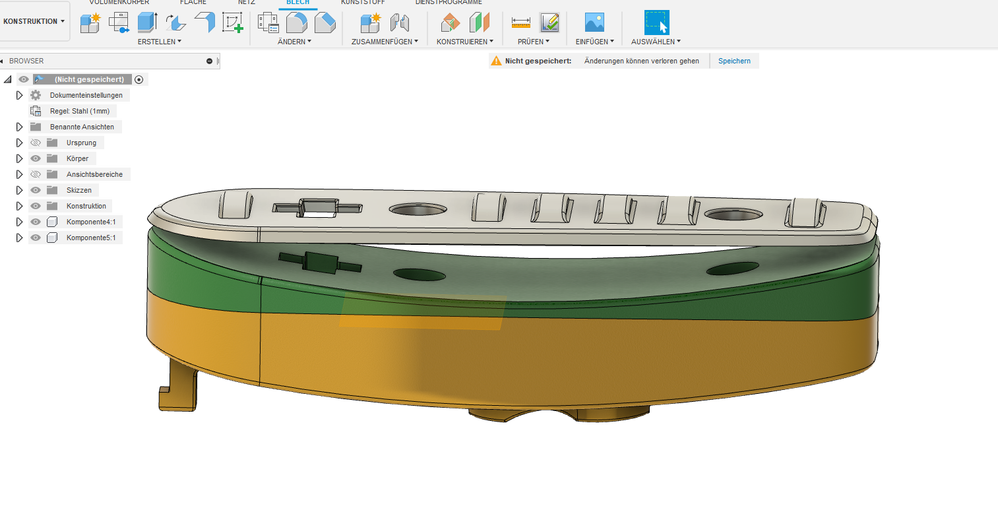Image resolution: width=998 pixels, height=518 pixels.
Task: Expand the Körper folder node
Action: click(x=19, y=158)
